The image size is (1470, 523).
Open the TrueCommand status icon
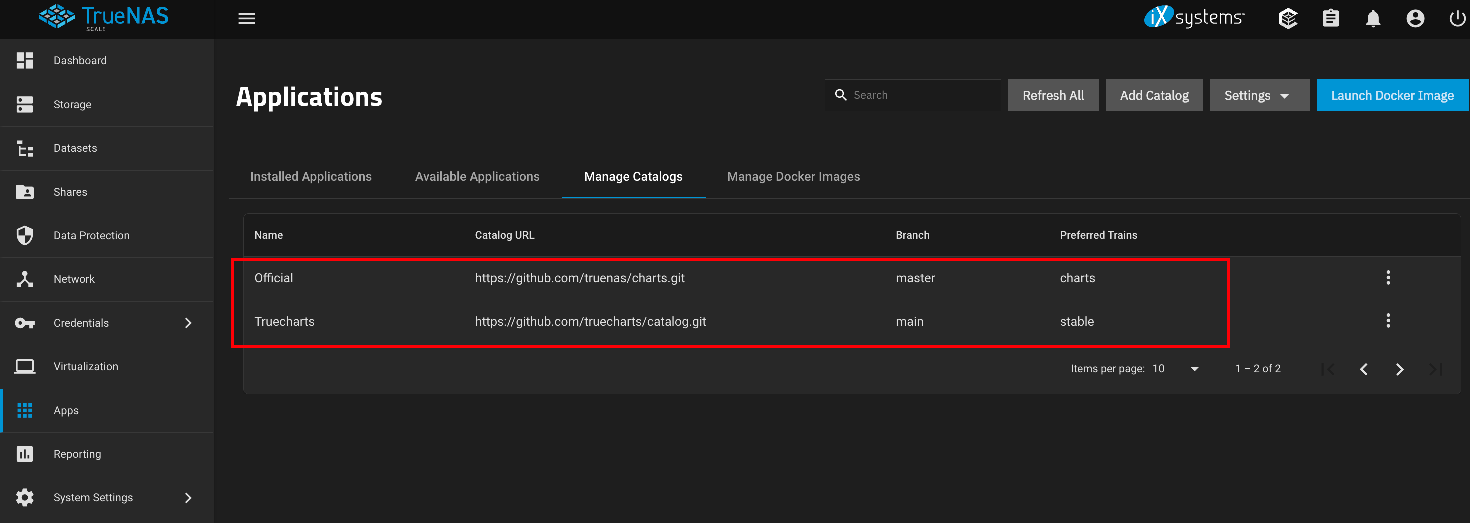pos(1288,18)
